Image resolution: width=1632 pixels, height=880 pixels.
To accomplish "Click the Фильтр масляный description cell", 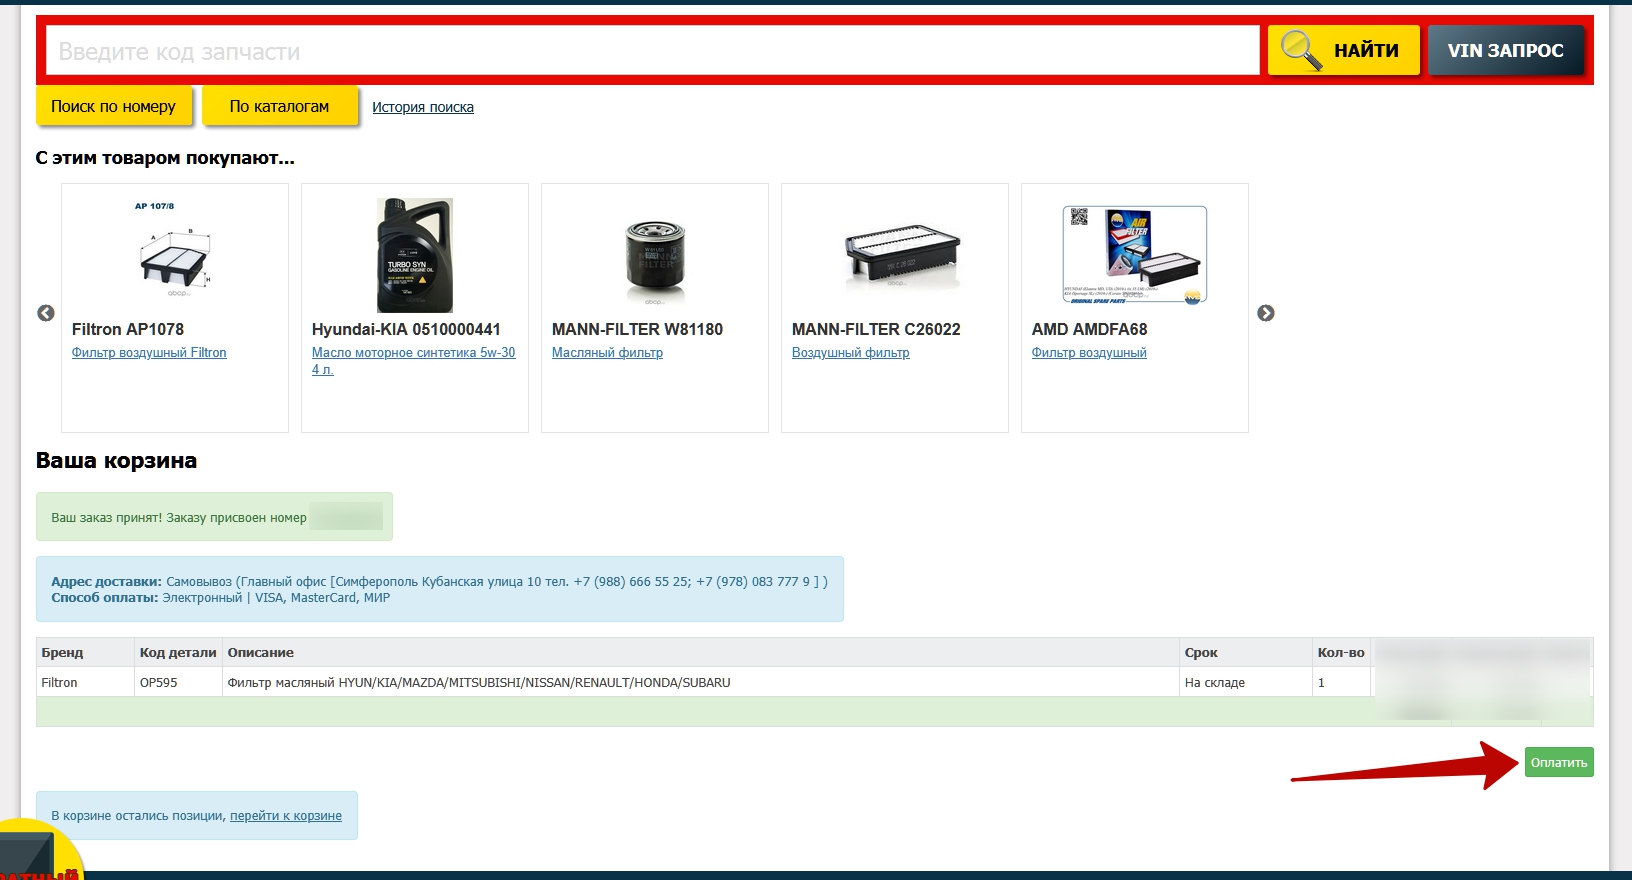I will pos(700,682).
